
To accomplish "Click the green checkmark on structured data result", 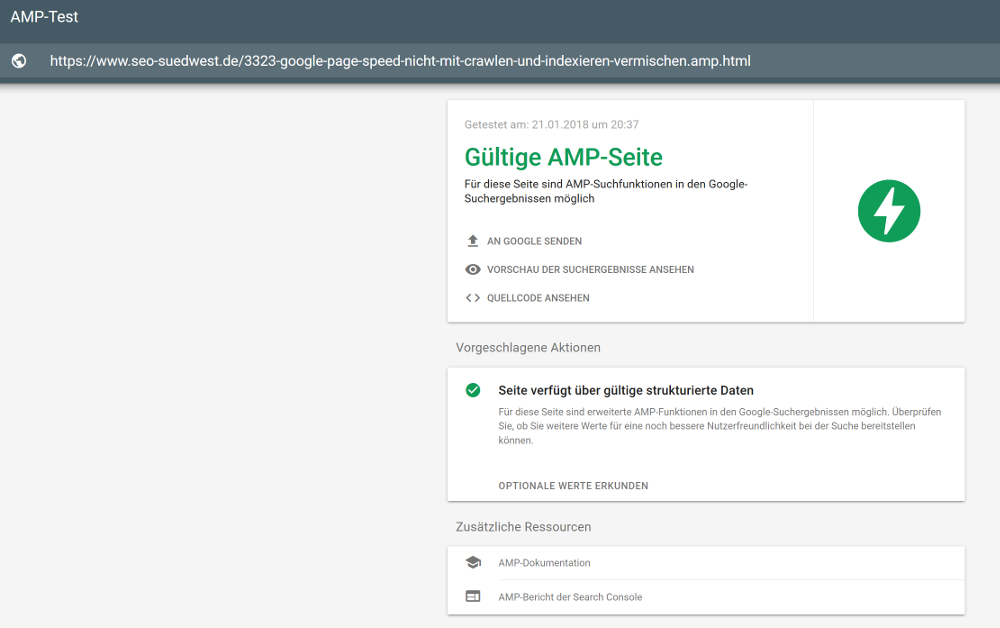I will [x=472, y=390].
